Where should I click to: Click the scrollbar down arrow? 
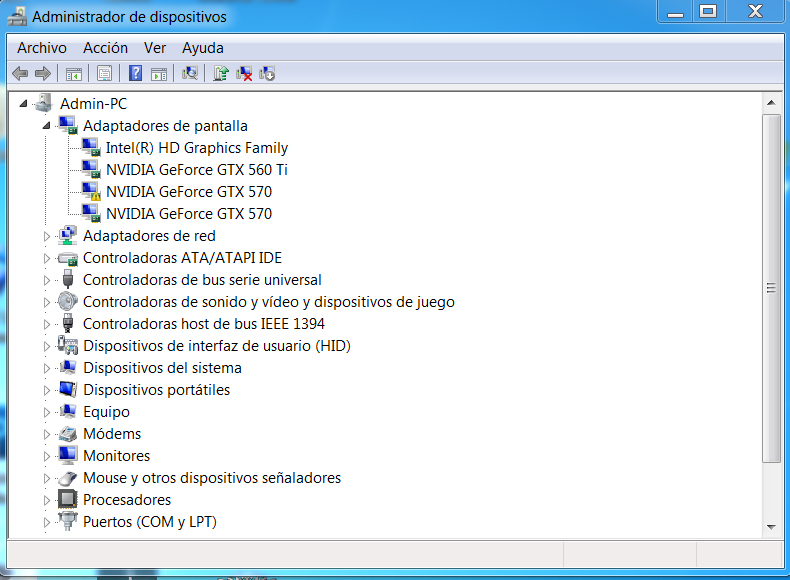coord(771,527)
